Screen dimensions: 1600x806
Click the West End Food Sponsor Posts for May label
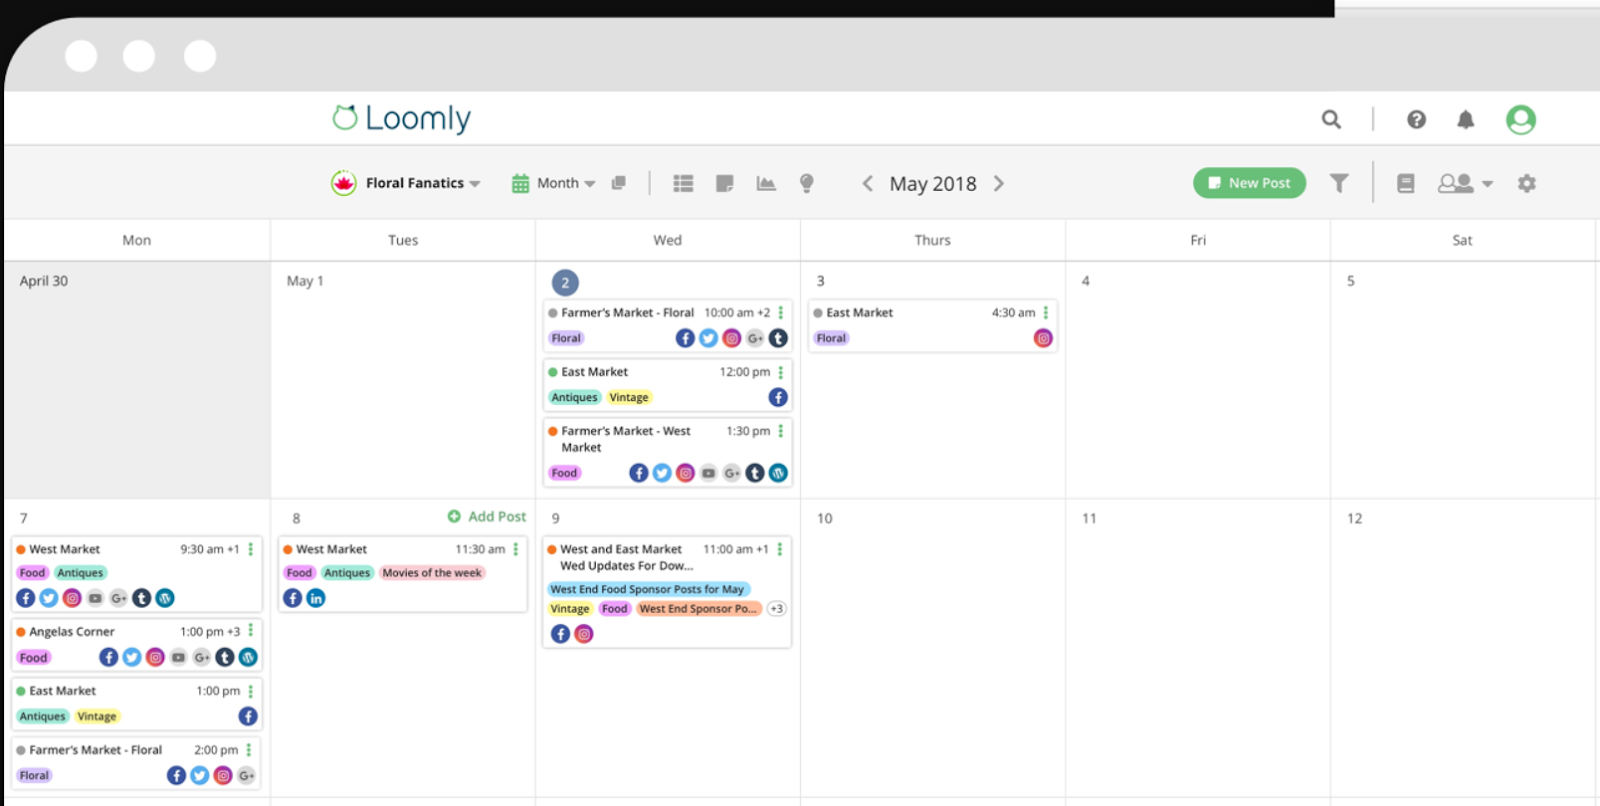click(648, 589)
